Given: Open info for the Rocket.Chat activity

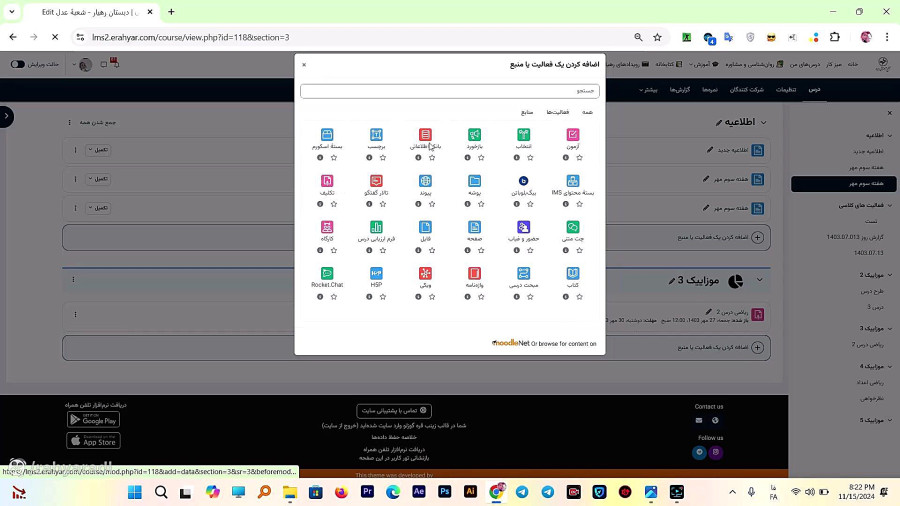Looking at the screenshot, I should pyautogui.click(x=320, y=297).
